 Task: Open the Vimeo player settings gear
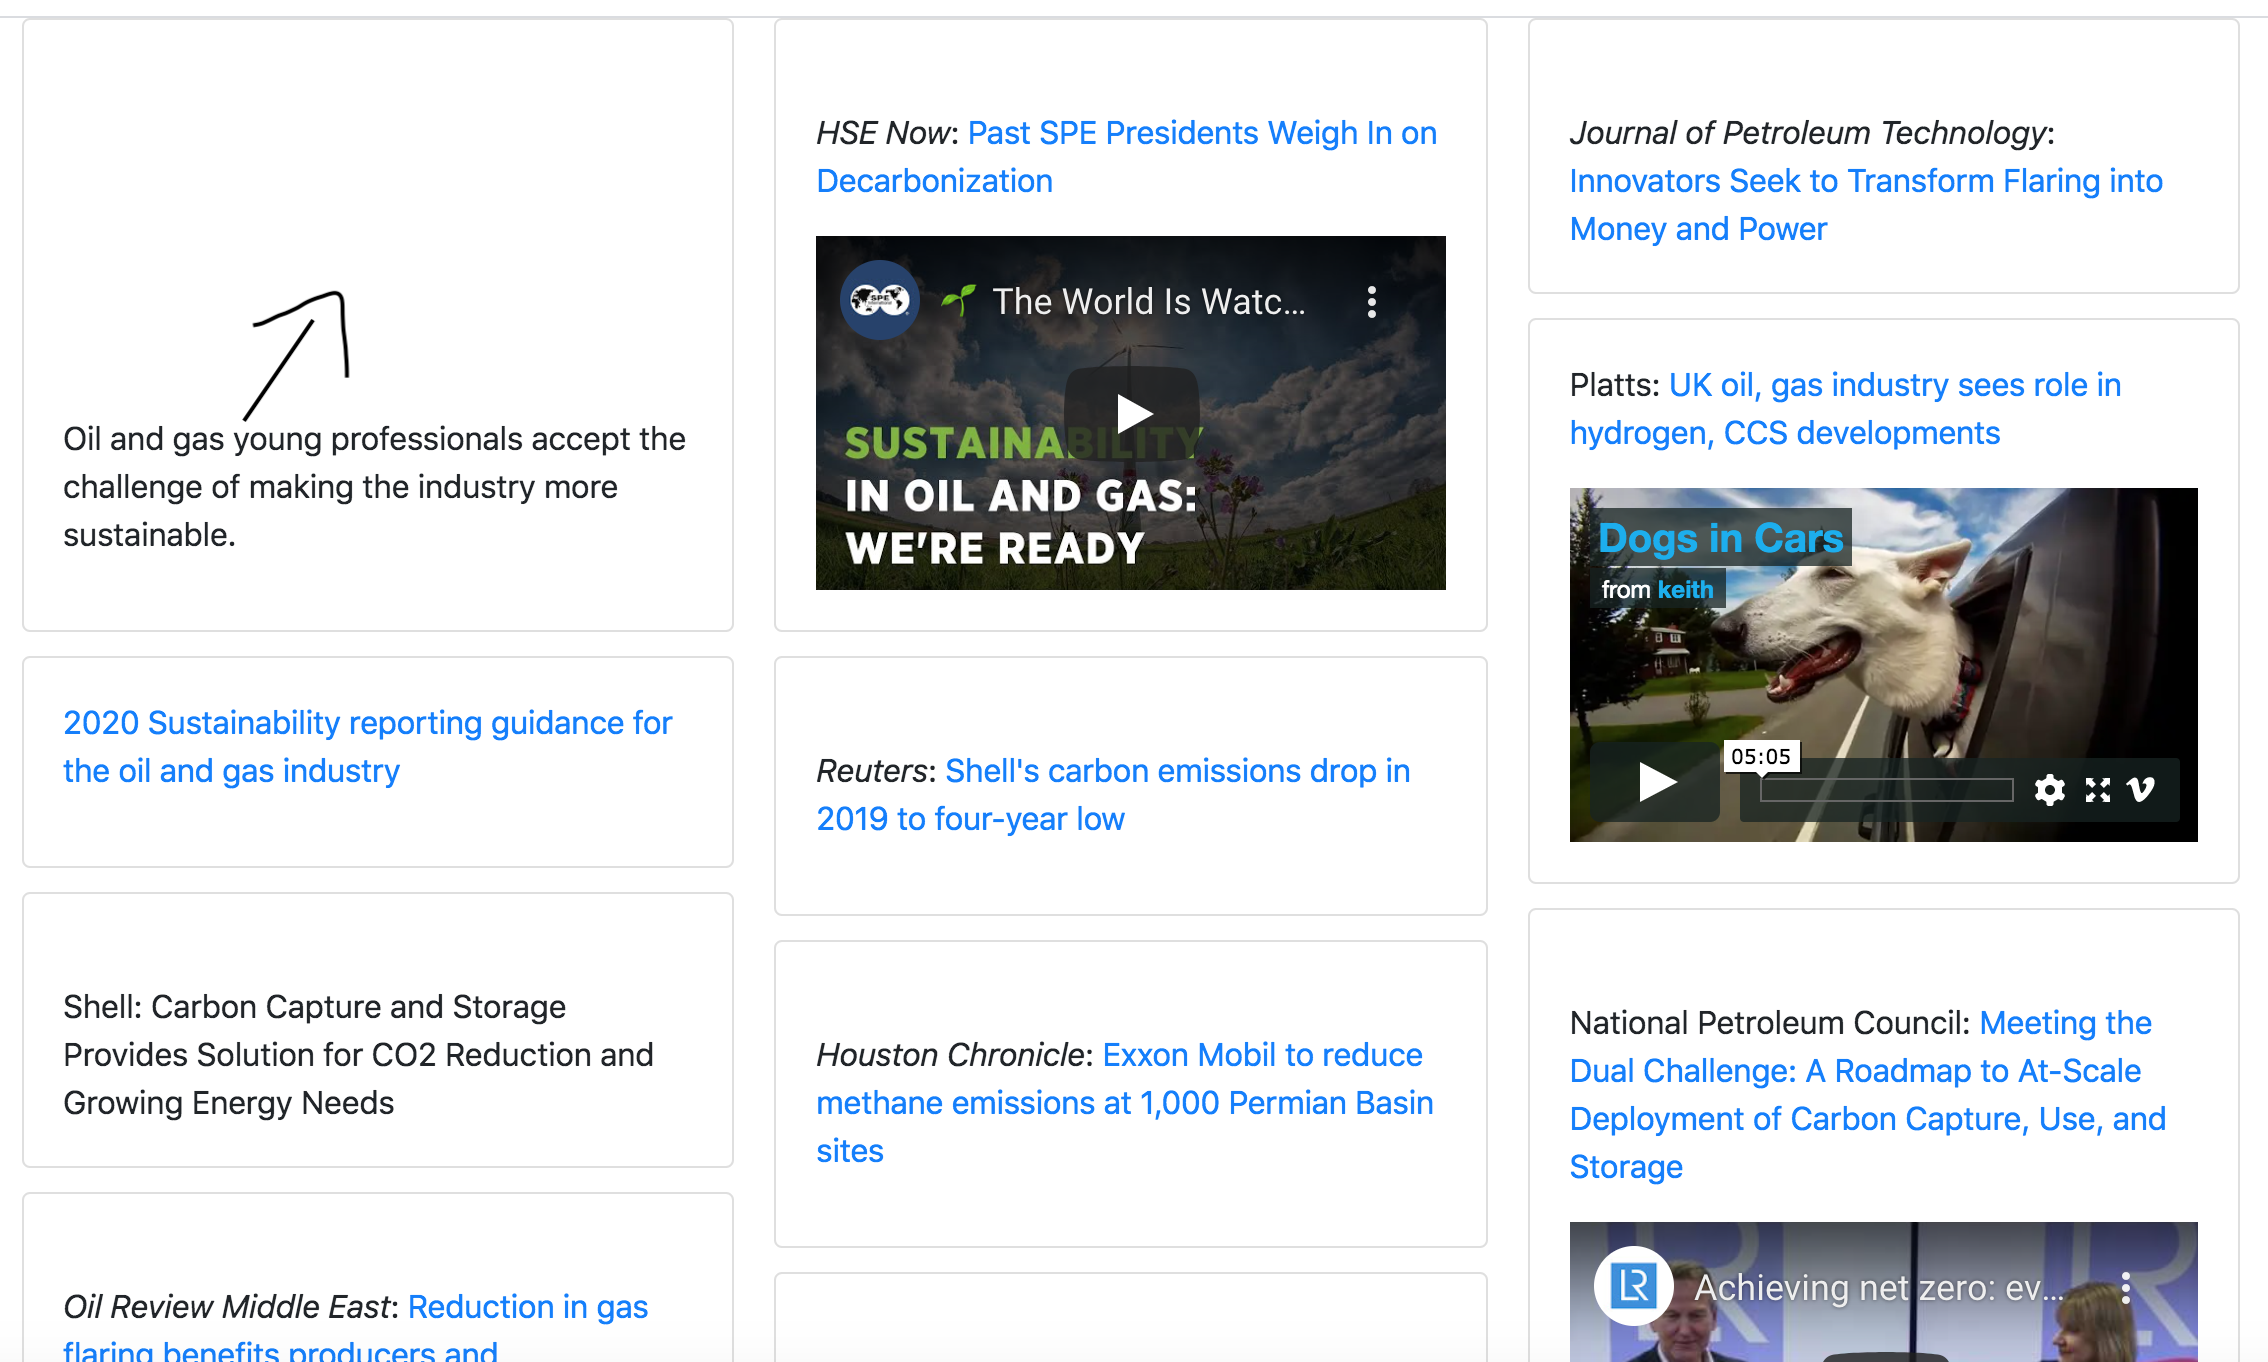2049,790
